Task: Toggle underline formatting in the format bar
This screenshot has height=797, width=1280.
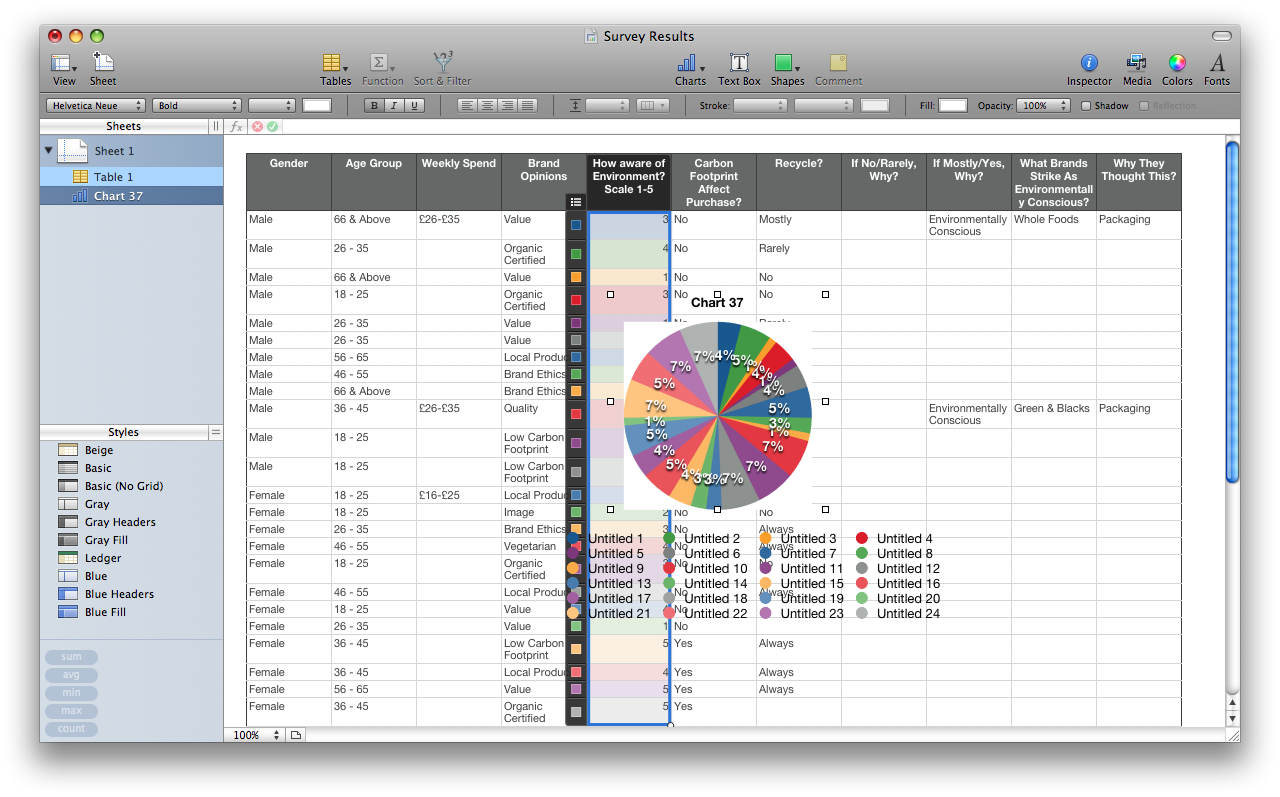Action: click(x=414, y=105)
